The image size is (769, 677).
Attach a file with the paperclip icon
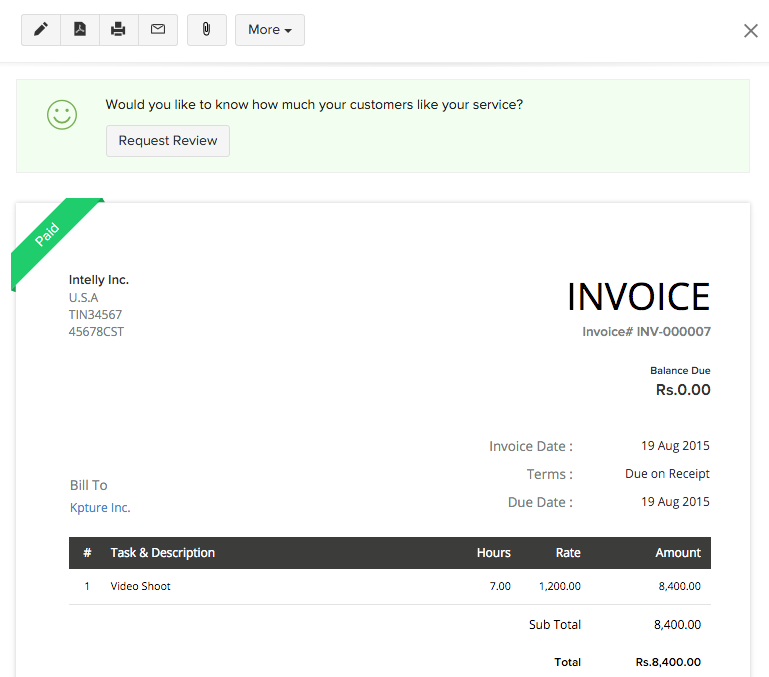tap(207, 30)
